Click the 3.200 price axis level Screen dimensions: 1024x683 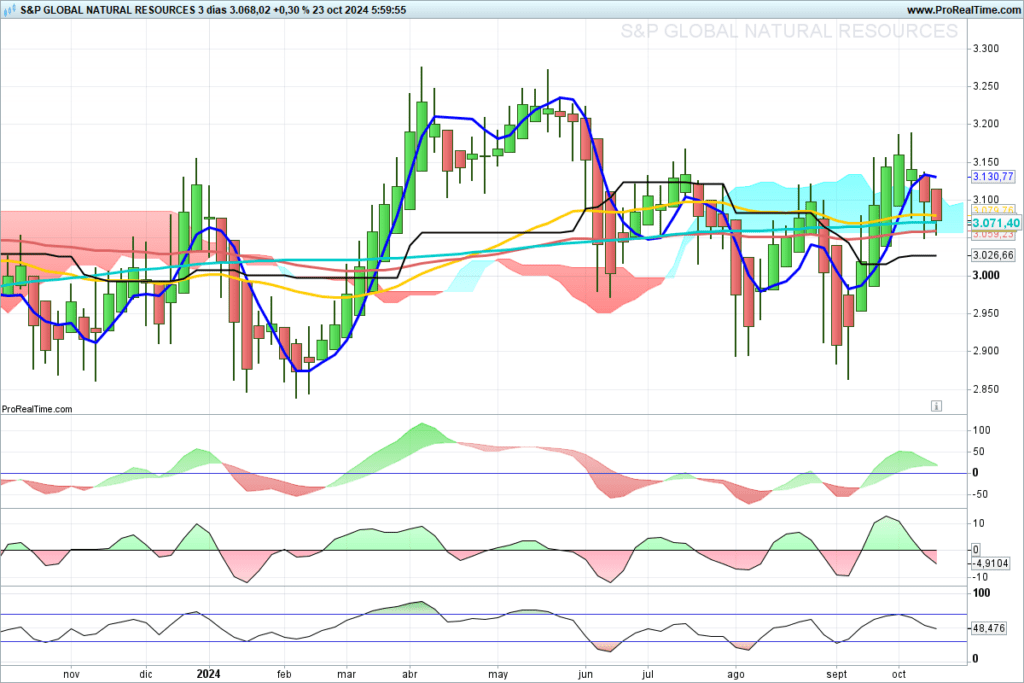(x=986, y=124)
